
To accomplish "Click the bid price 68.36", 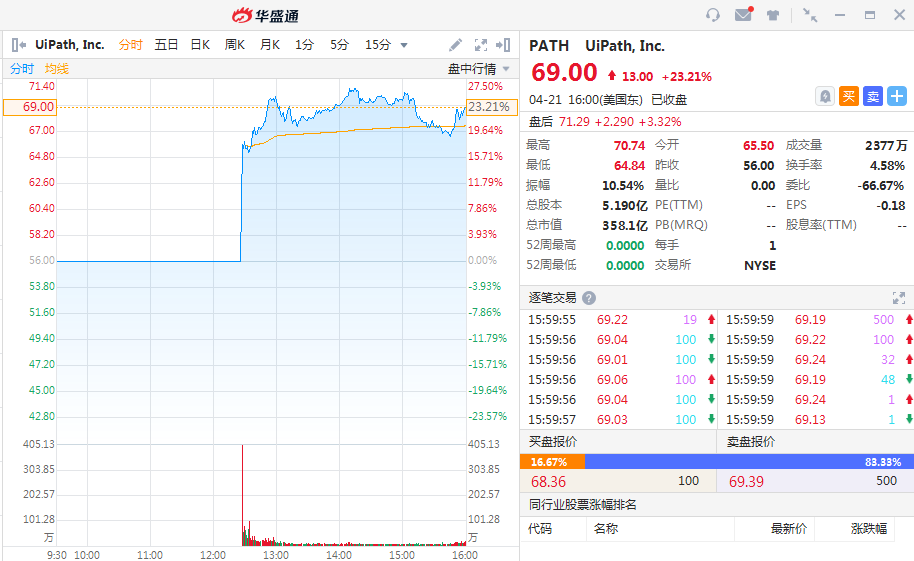I will [x=549, y=482].
